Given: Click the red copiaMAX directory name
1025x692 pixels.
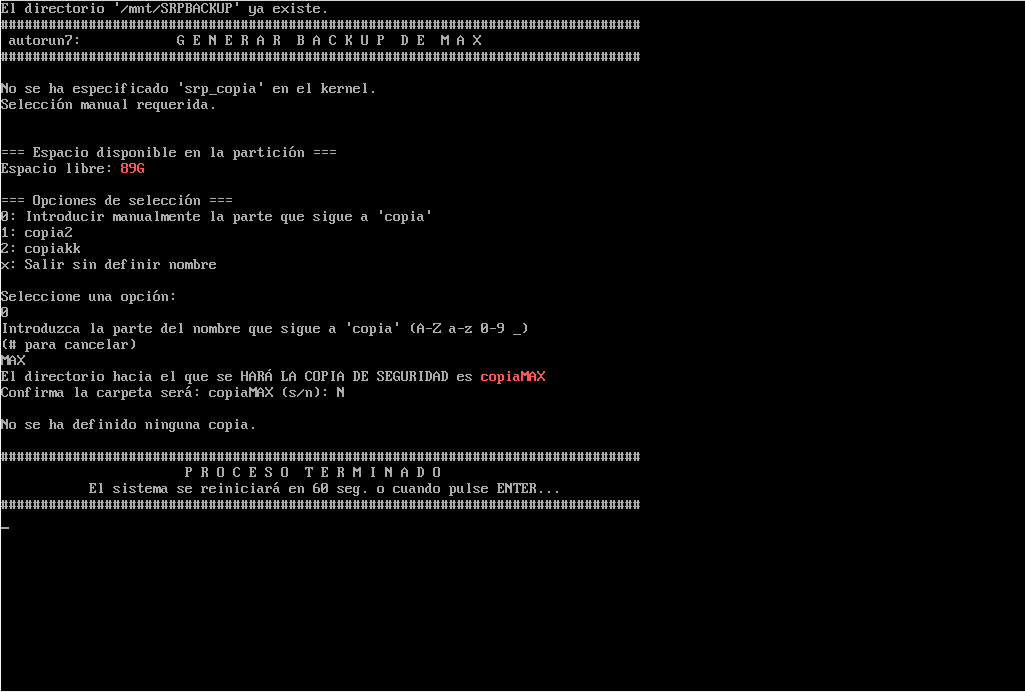Looking at the screenshot, I should (512, 376).
